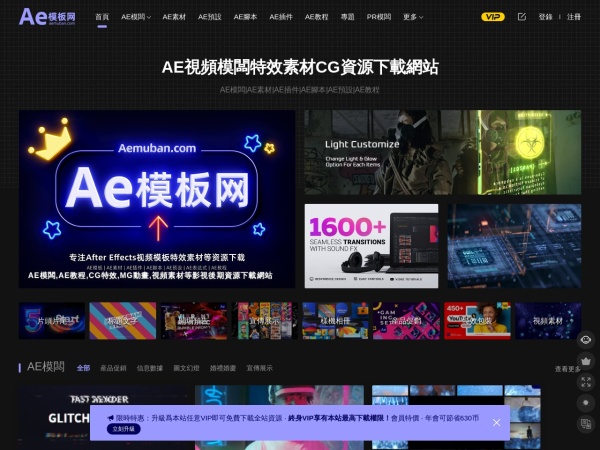The height and width of the screenshot is (450, 600).
Task: Click the AE模闆 section heading
Action: 46,367
